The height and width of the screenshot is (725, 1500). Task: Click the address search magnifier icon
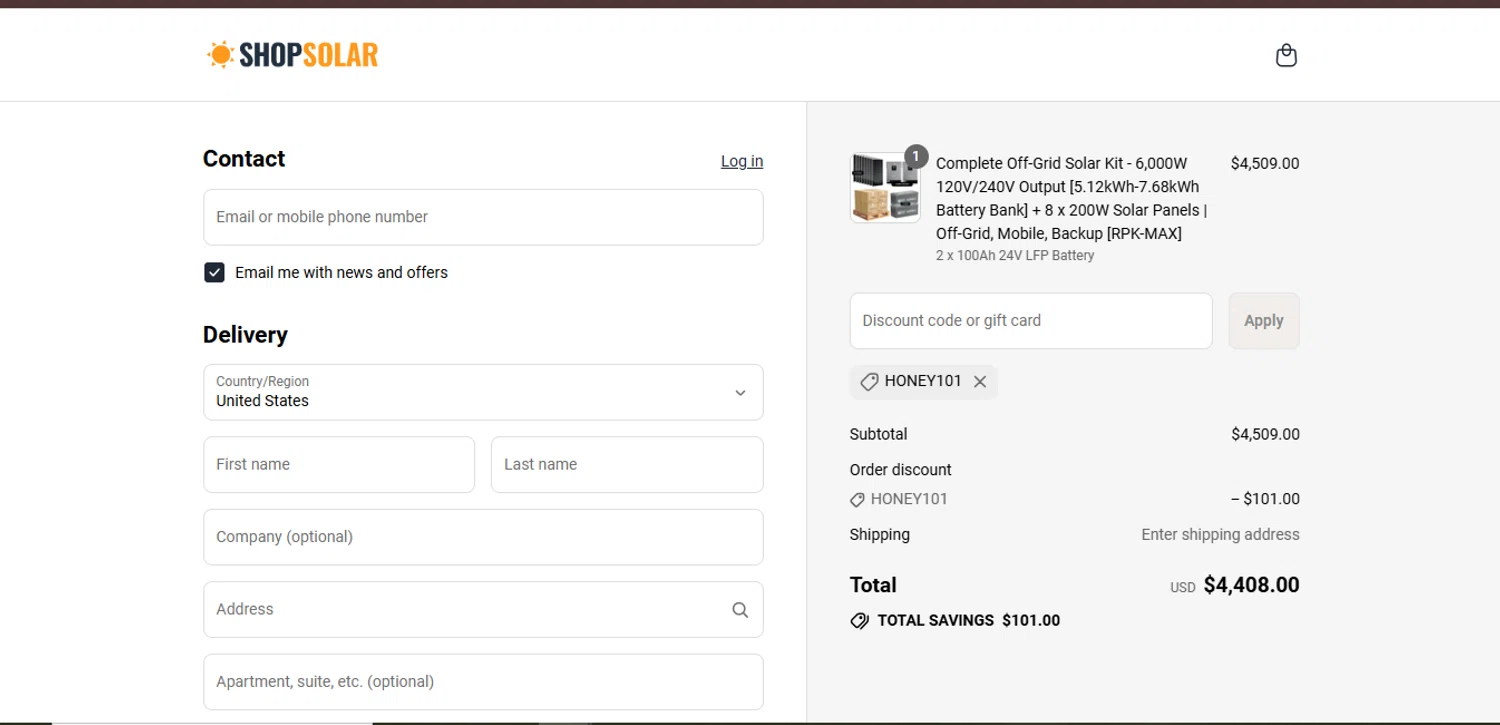(x=740, y=610)
